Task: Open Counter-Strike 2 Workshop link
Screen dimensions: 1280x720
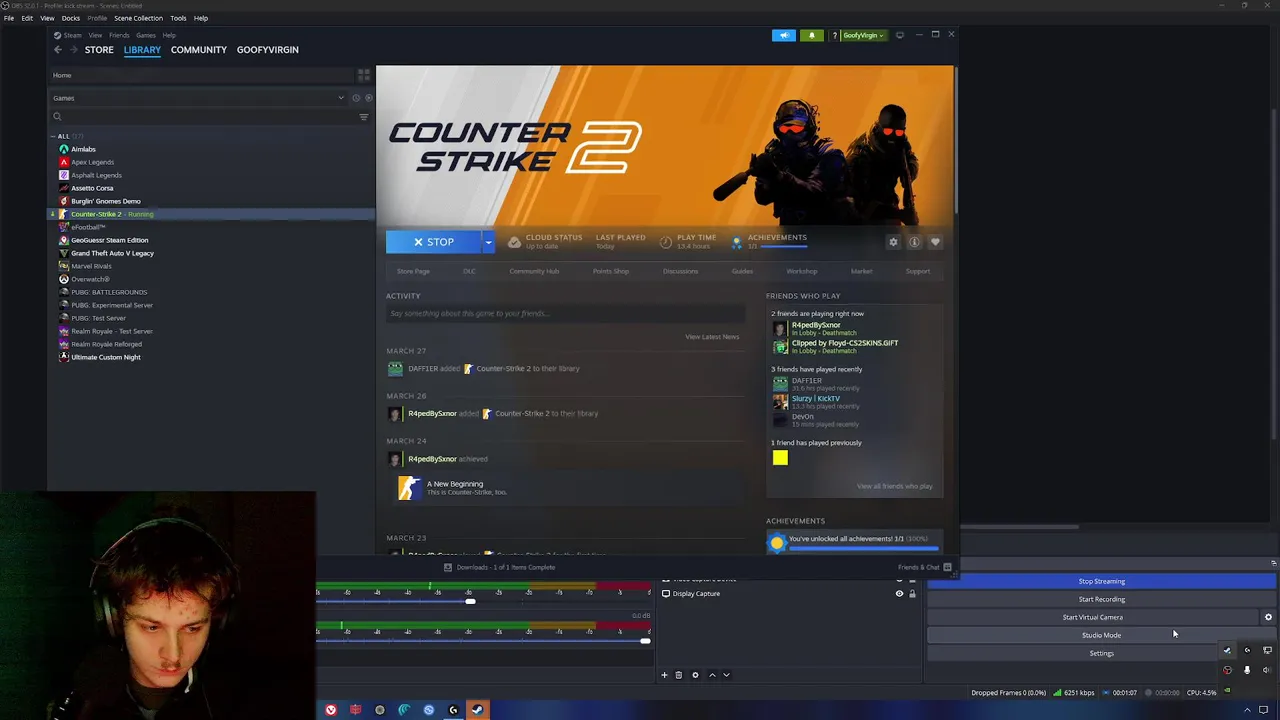Action: pos(801,271)
